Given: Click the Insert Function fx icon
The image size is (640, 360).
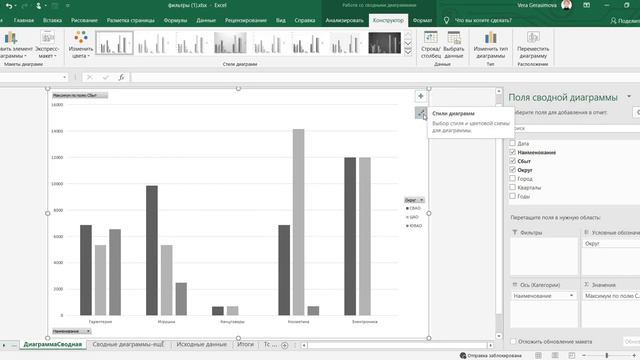Looking at the screenshot, I should (x=121, y=77).
